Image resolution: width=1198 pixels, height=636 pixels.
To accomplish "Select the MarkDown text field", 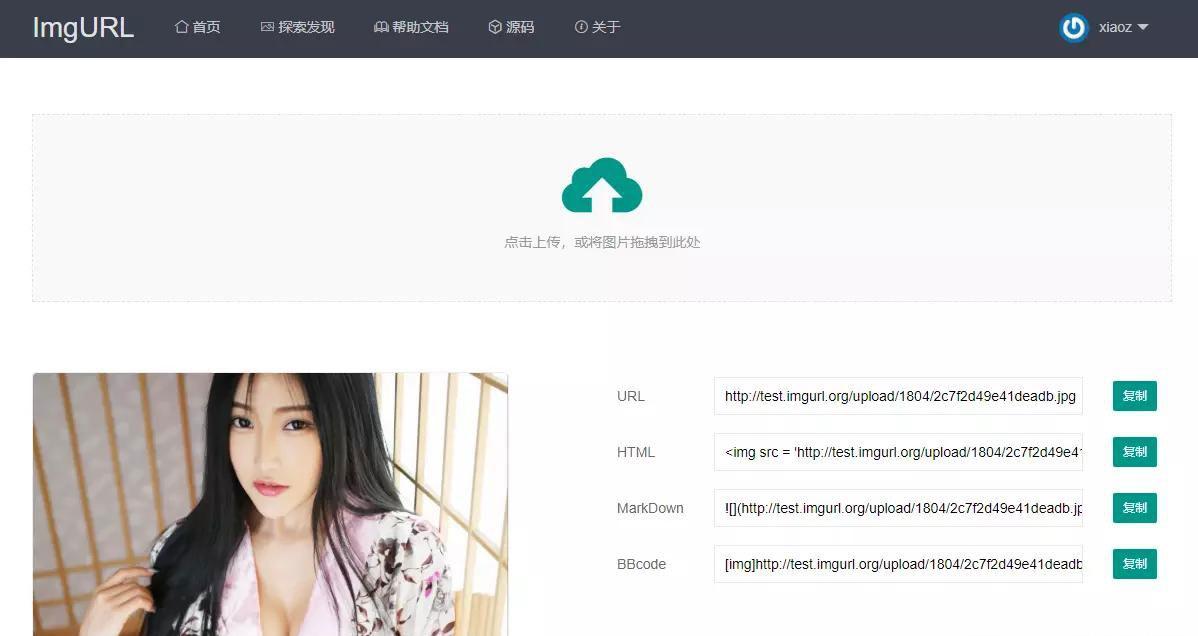I will (898, 508).
